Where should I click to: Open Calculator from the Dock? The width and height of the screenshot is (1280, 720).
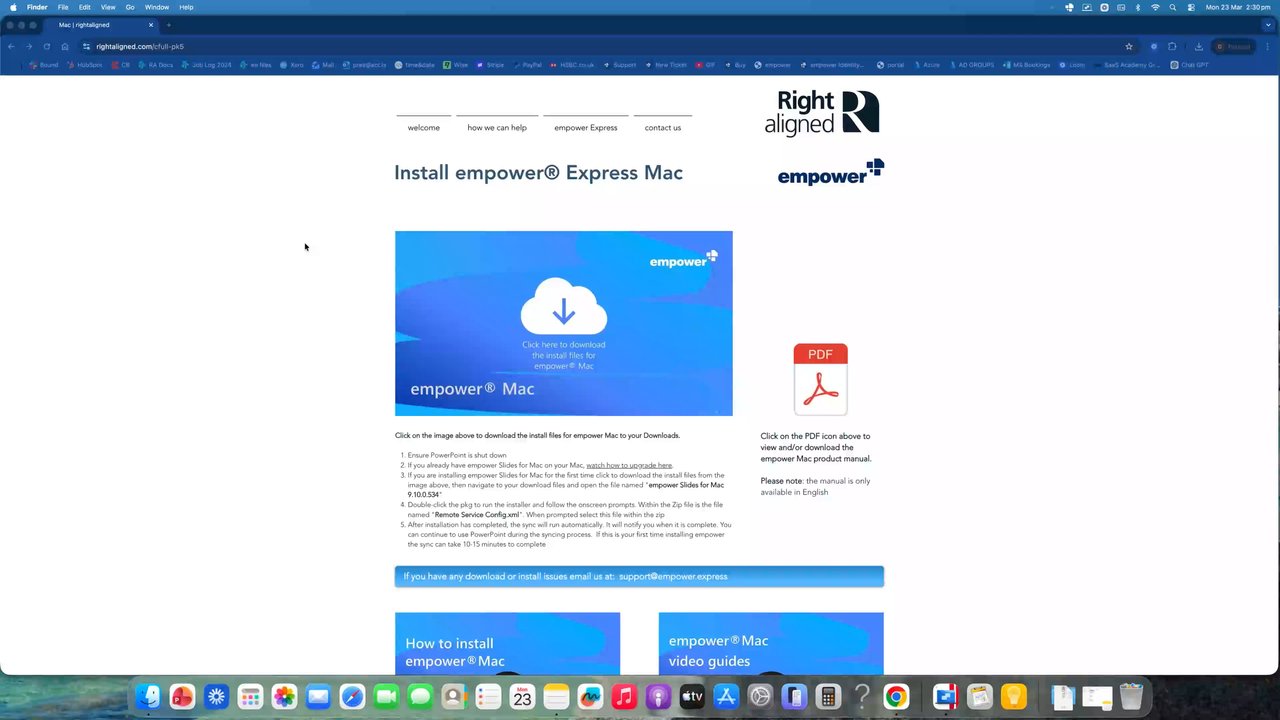click(x=828, y=696)
